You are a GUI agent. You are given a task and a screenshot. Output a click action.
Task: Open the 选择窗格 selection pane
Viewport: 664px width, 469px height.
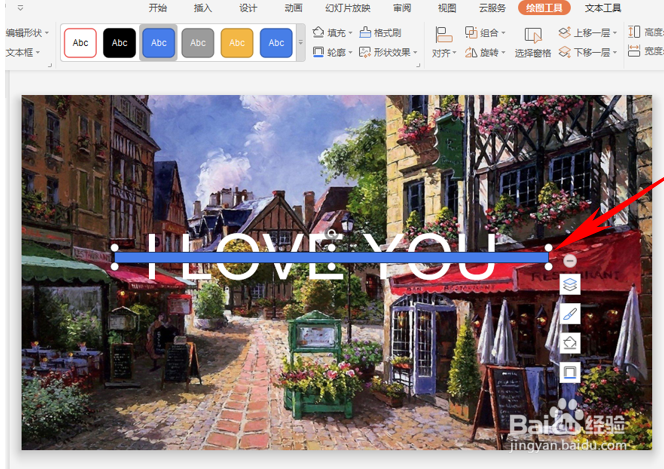point(533,42)
